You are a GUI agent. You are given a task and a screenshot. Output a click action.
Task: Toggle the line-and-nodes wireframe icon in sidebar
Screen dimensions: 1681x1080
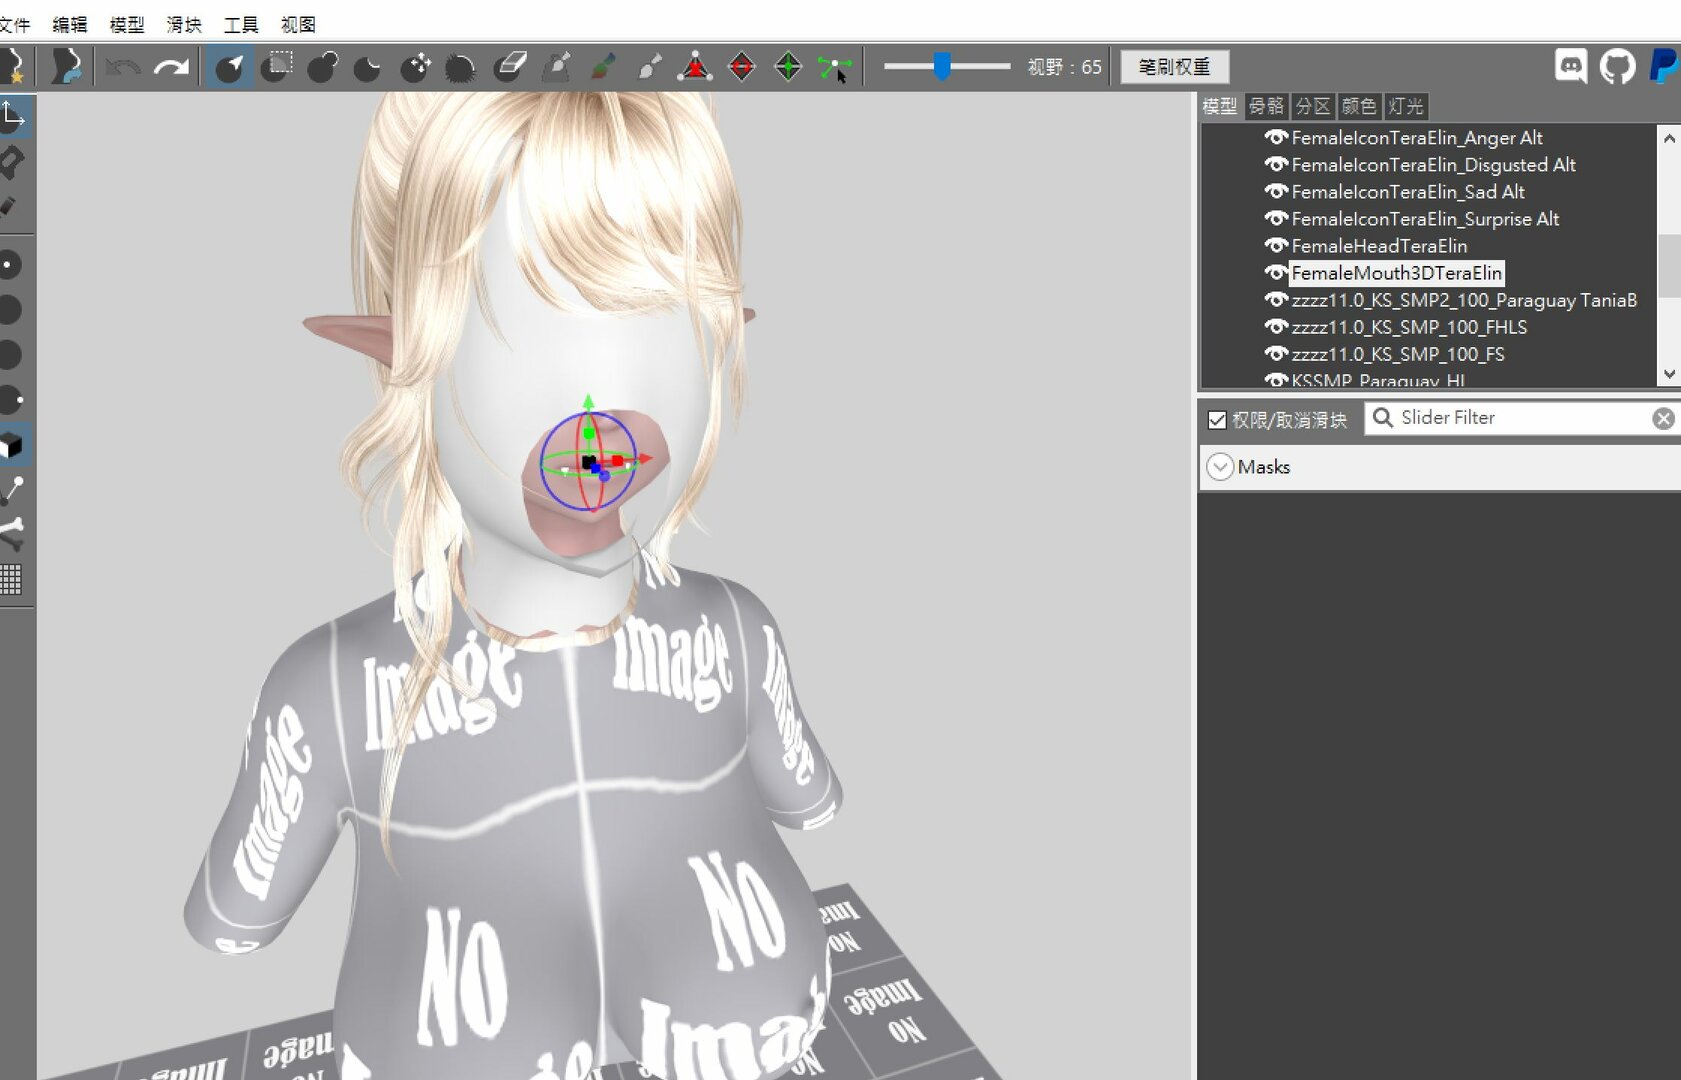[x=12, y=489]
